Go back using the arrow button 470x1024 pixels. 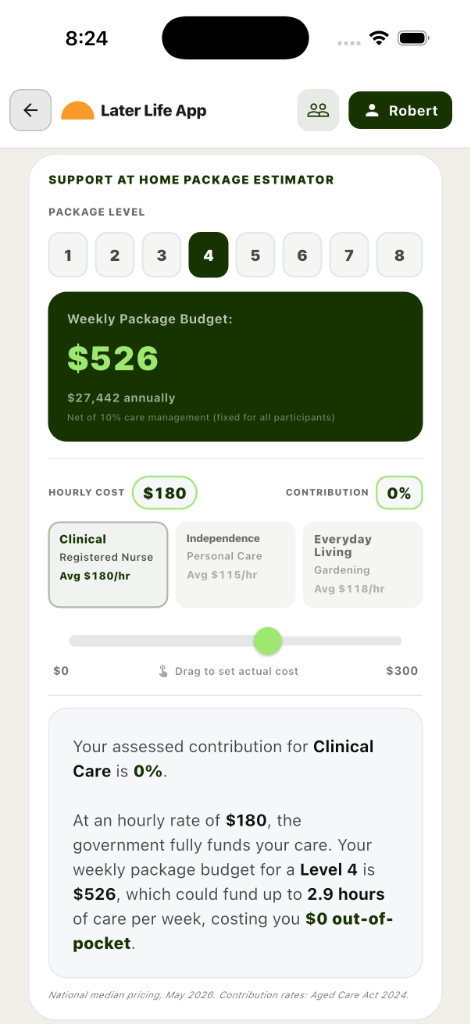(30, 110)
